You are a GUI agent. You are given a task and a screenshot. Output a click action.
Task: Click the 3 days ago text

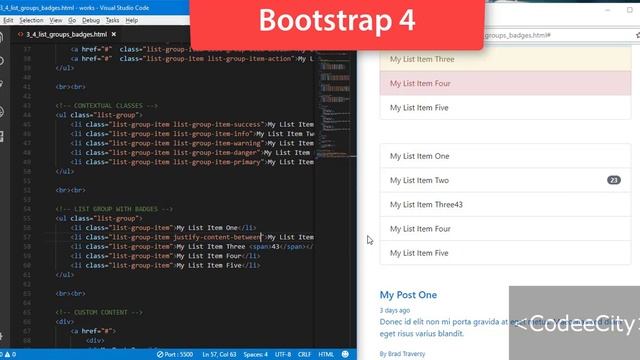(x=395, y=310)
